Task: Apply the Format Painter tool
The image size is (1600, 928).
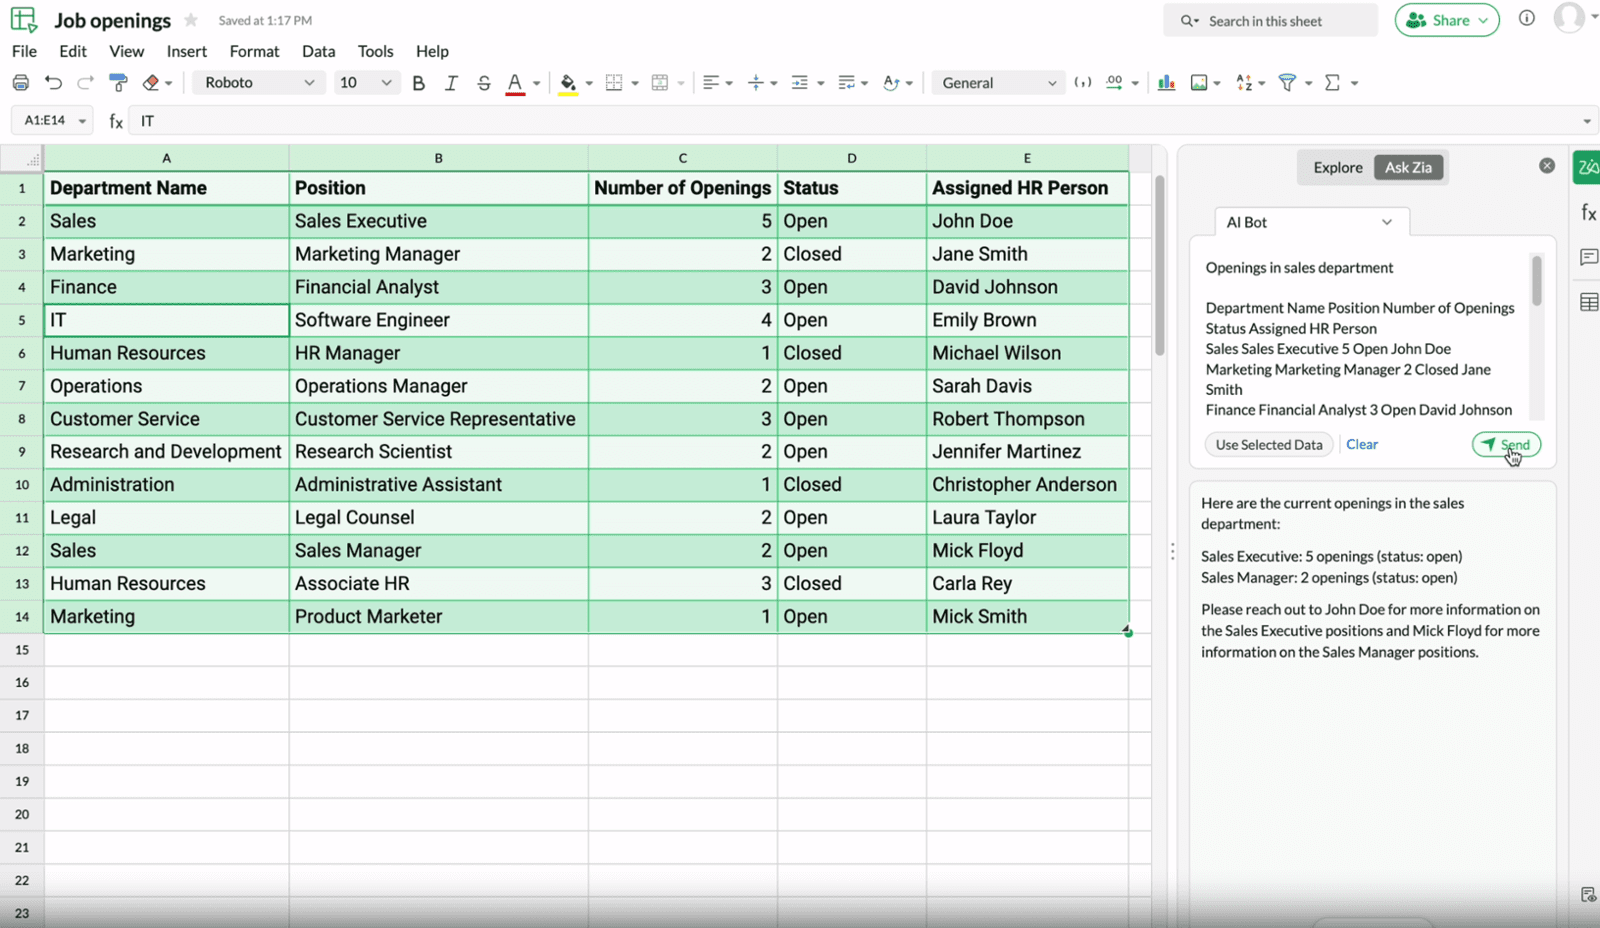Action: click(118, 83)
